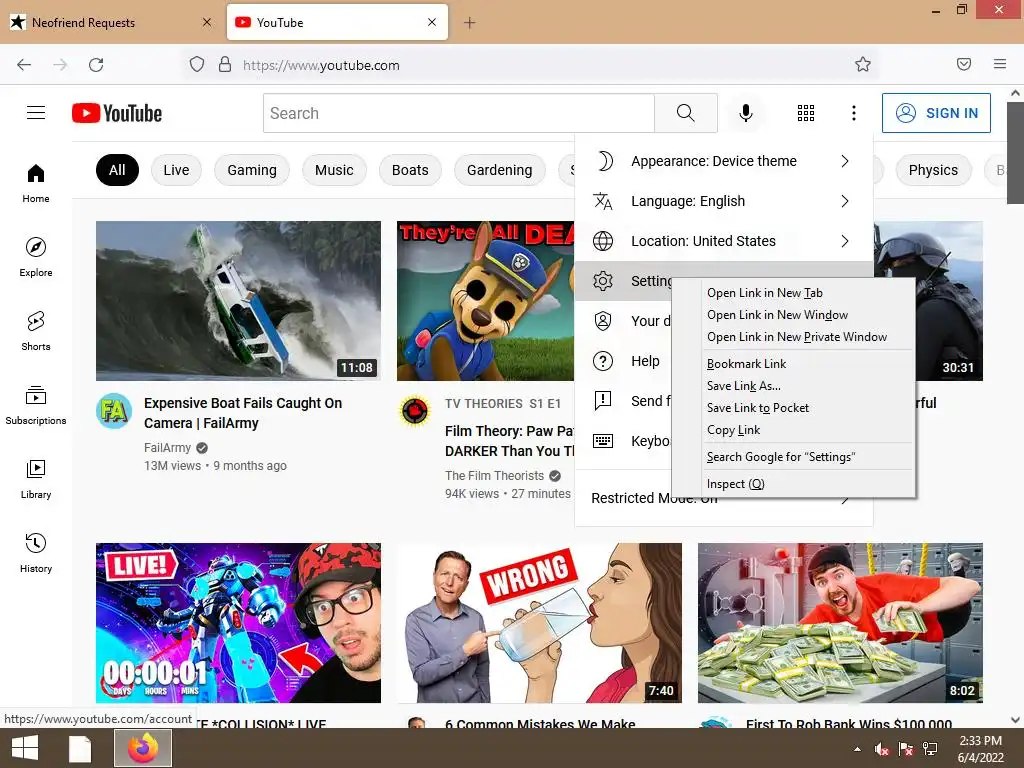Click the blank document taskbar icon
The height and width of the screenshot is (768, 1024).
point(80,748)
